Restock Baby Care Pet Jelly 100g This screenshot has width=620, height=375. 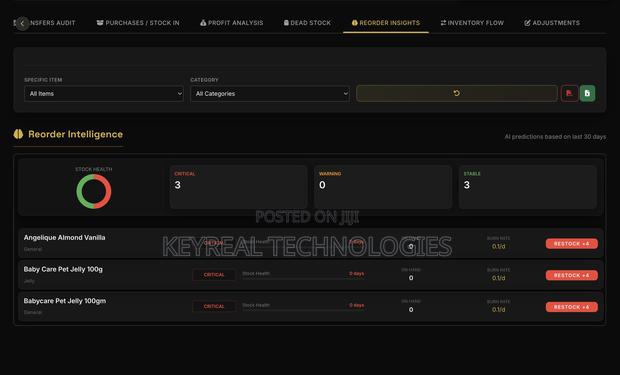(x=572, y=275)
